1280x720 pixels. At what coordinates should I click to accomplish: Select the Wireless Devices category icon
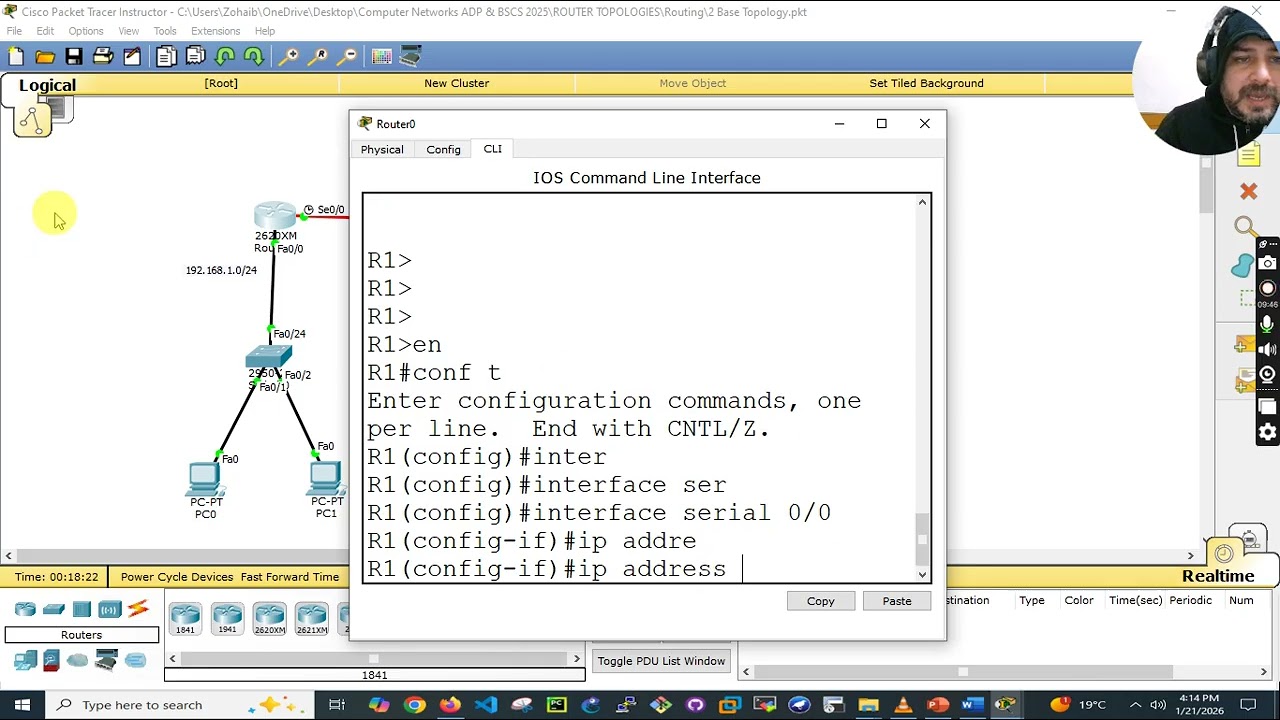coord(110,609)
